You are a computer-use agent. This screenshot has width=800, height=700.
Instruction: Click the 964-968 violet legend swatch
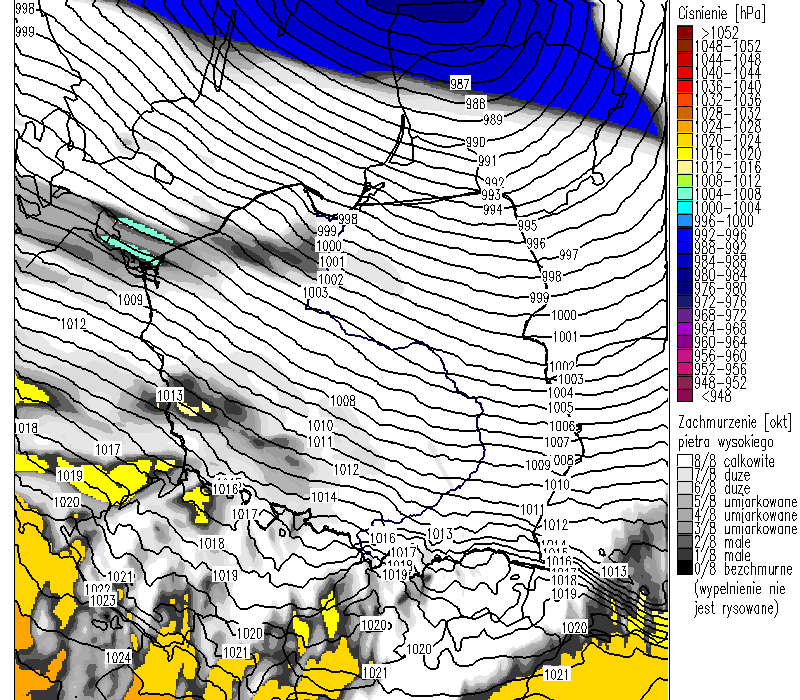pos(685,328)
